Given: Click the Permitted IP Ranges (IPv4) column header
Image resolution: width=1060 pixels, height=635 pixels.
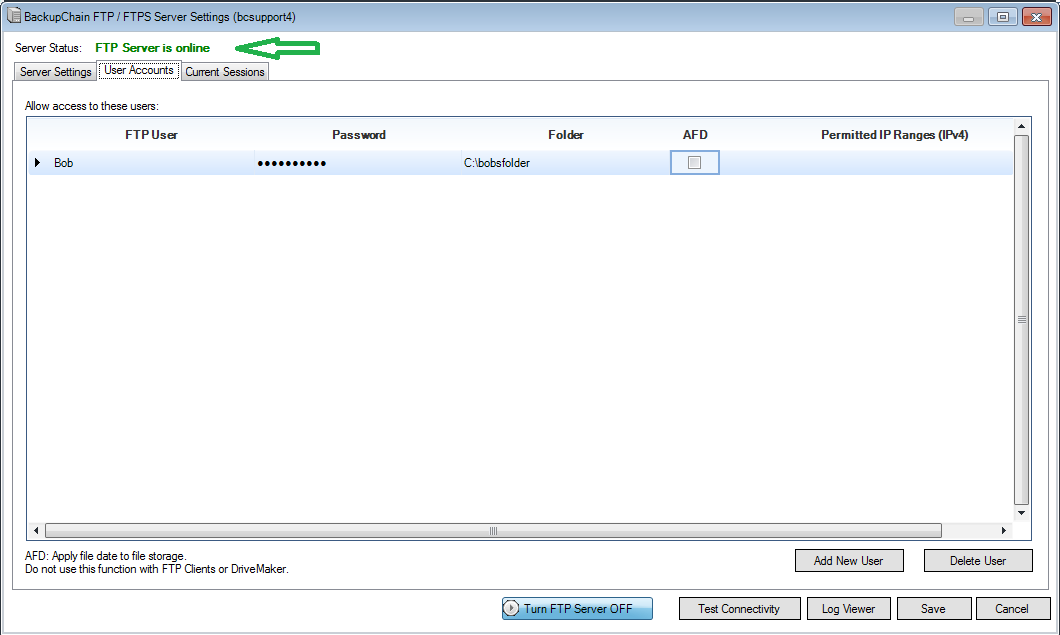Looking at the screenshot, I should click(x=894, y=135).
